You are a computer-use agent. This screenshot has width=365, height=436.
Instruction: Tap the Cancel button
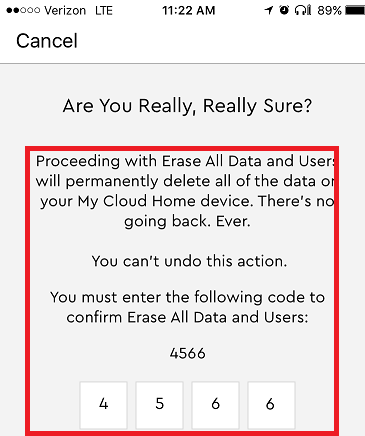point(47,41)
